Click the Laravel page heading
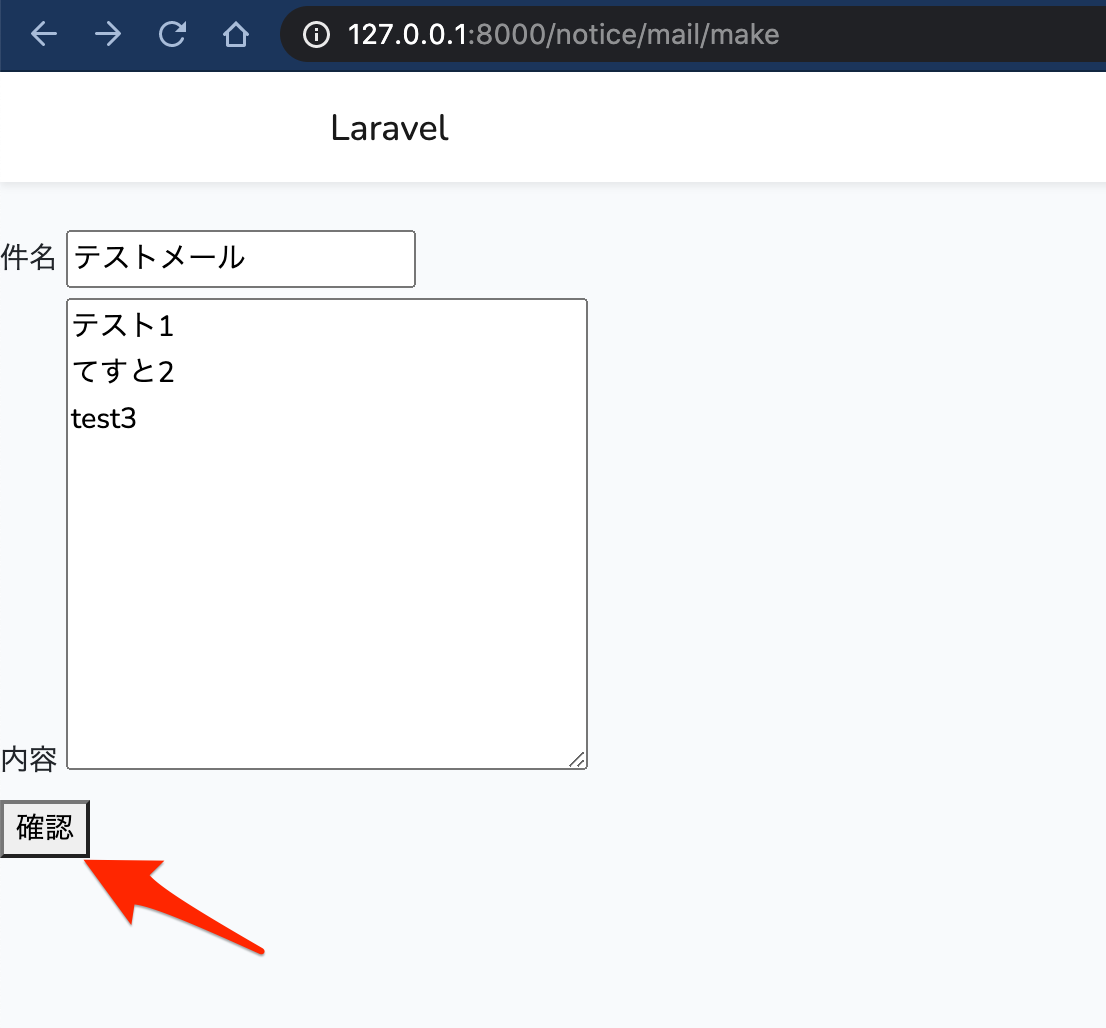Viewport: 1106px width, 1028px height. pyautogui.click(x=389, y=127)
